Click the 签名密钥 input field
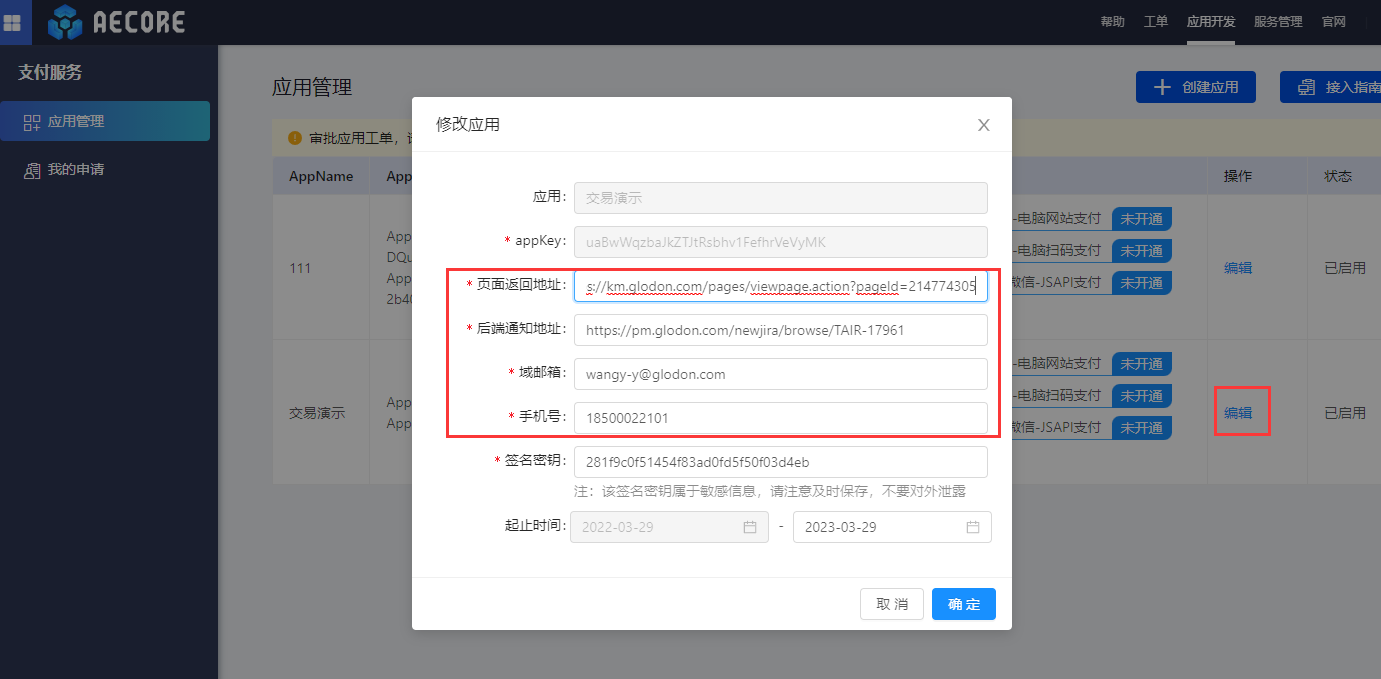Screen dimensions: 1381x679 (780, 462)
